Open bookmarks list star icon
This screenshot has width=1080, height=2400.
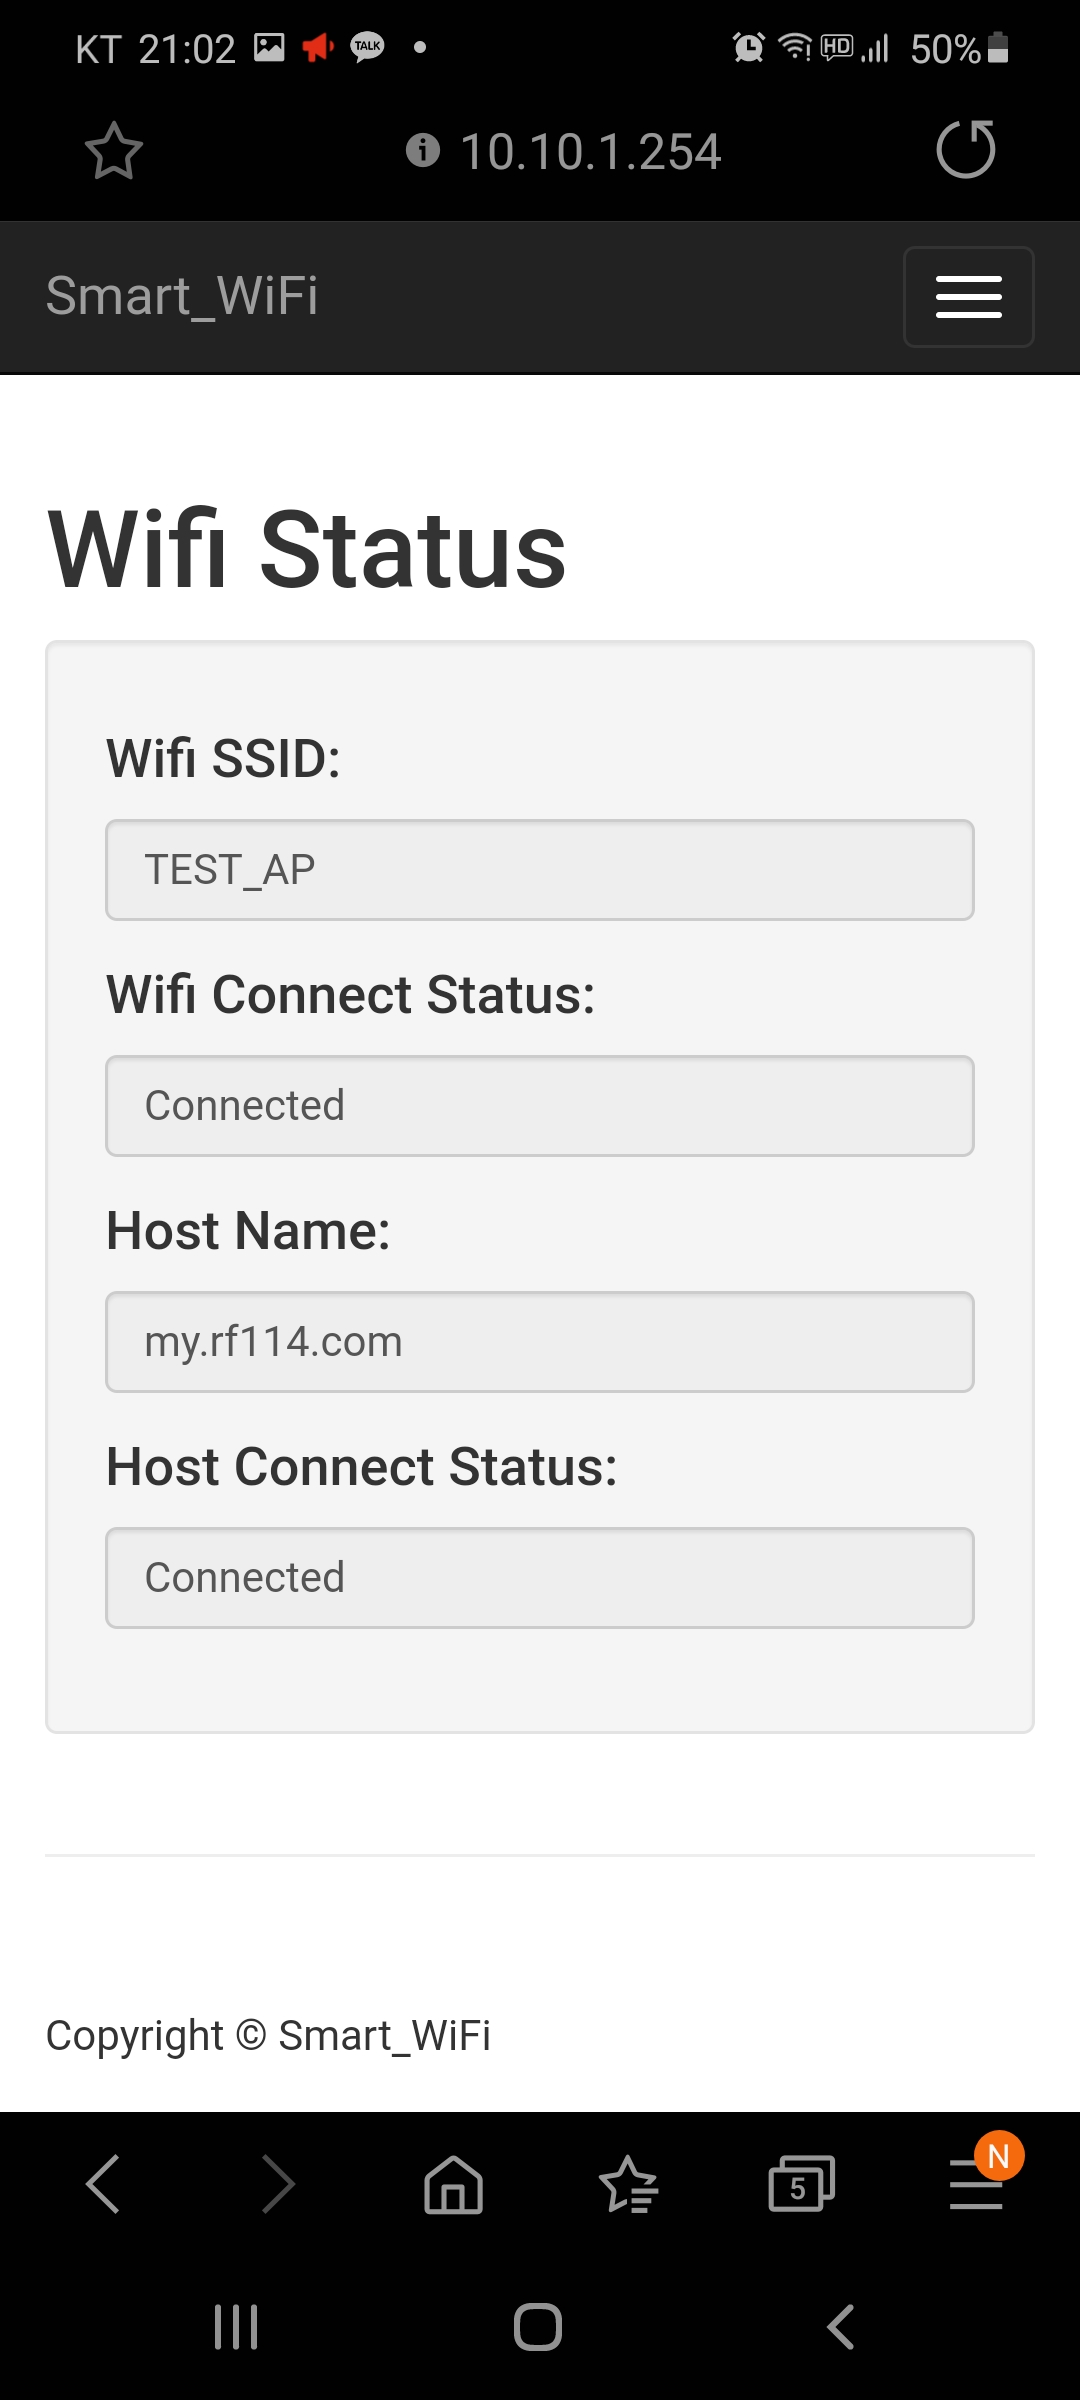[x=629, y=2184]
